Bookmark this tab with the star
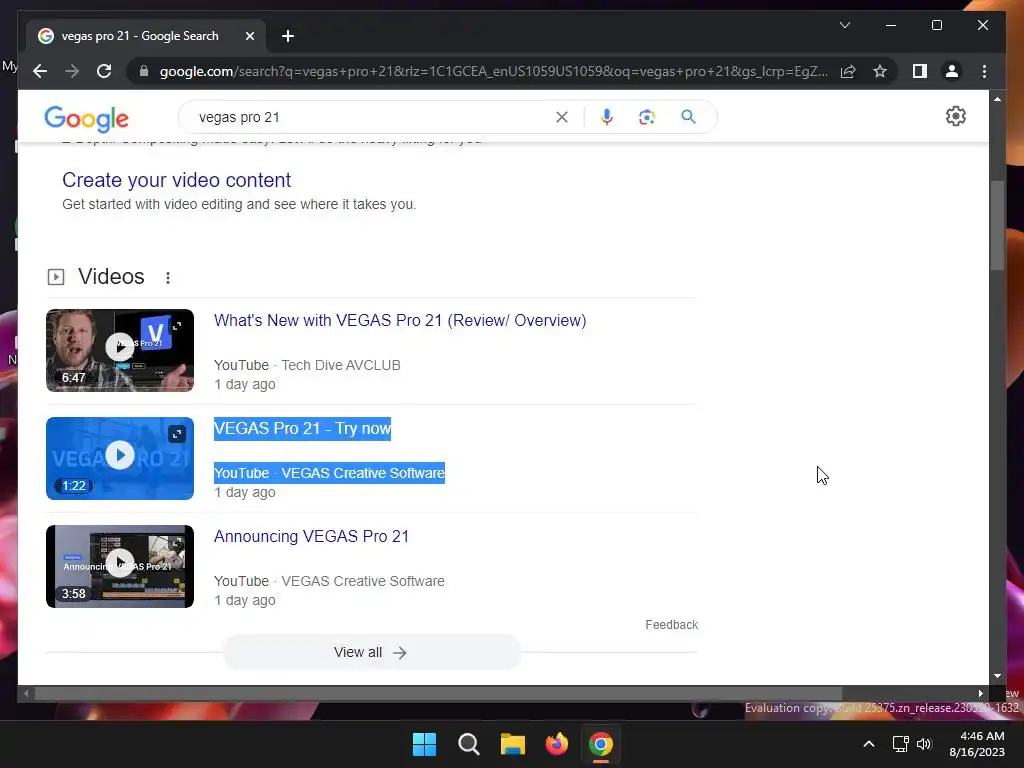Screen dimensions: 1024x768 tap(880, 71)
